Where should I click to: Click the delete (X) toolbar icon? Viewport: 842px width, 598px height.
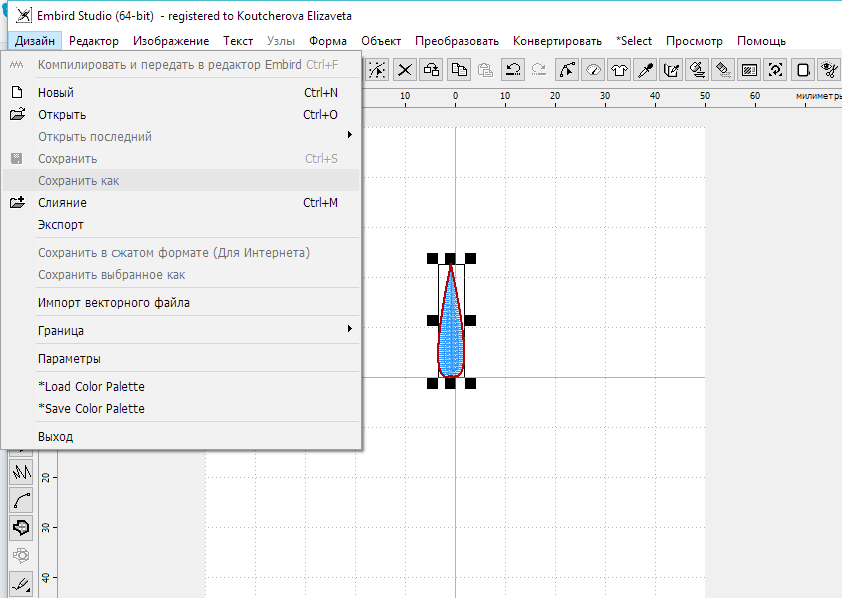pyautogui.click(x=405, y=70)
